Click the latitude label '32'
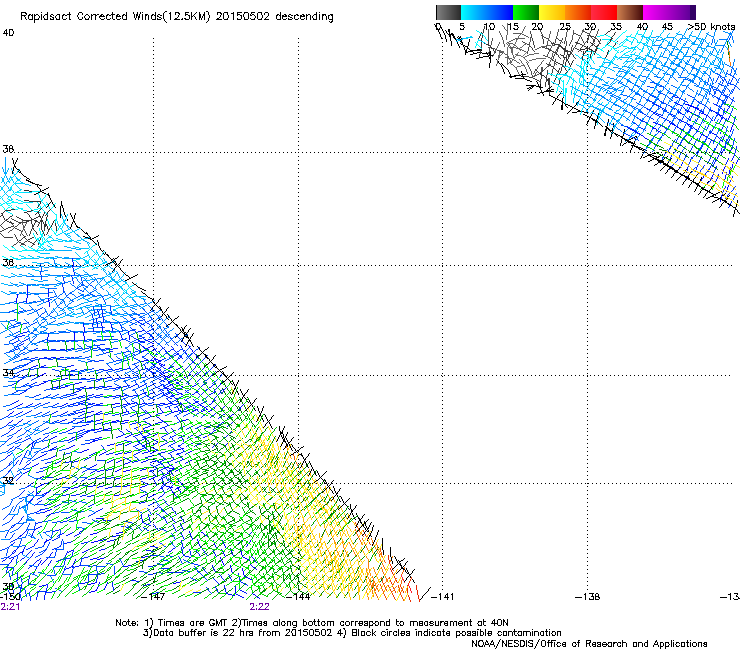The width and height of the screenshot is (740, 650). click(8, 481)
